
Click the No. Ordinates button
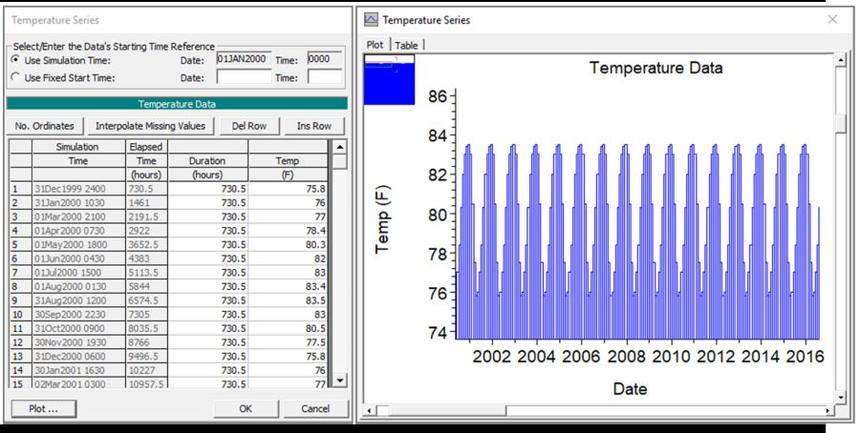tap(44, 126)
